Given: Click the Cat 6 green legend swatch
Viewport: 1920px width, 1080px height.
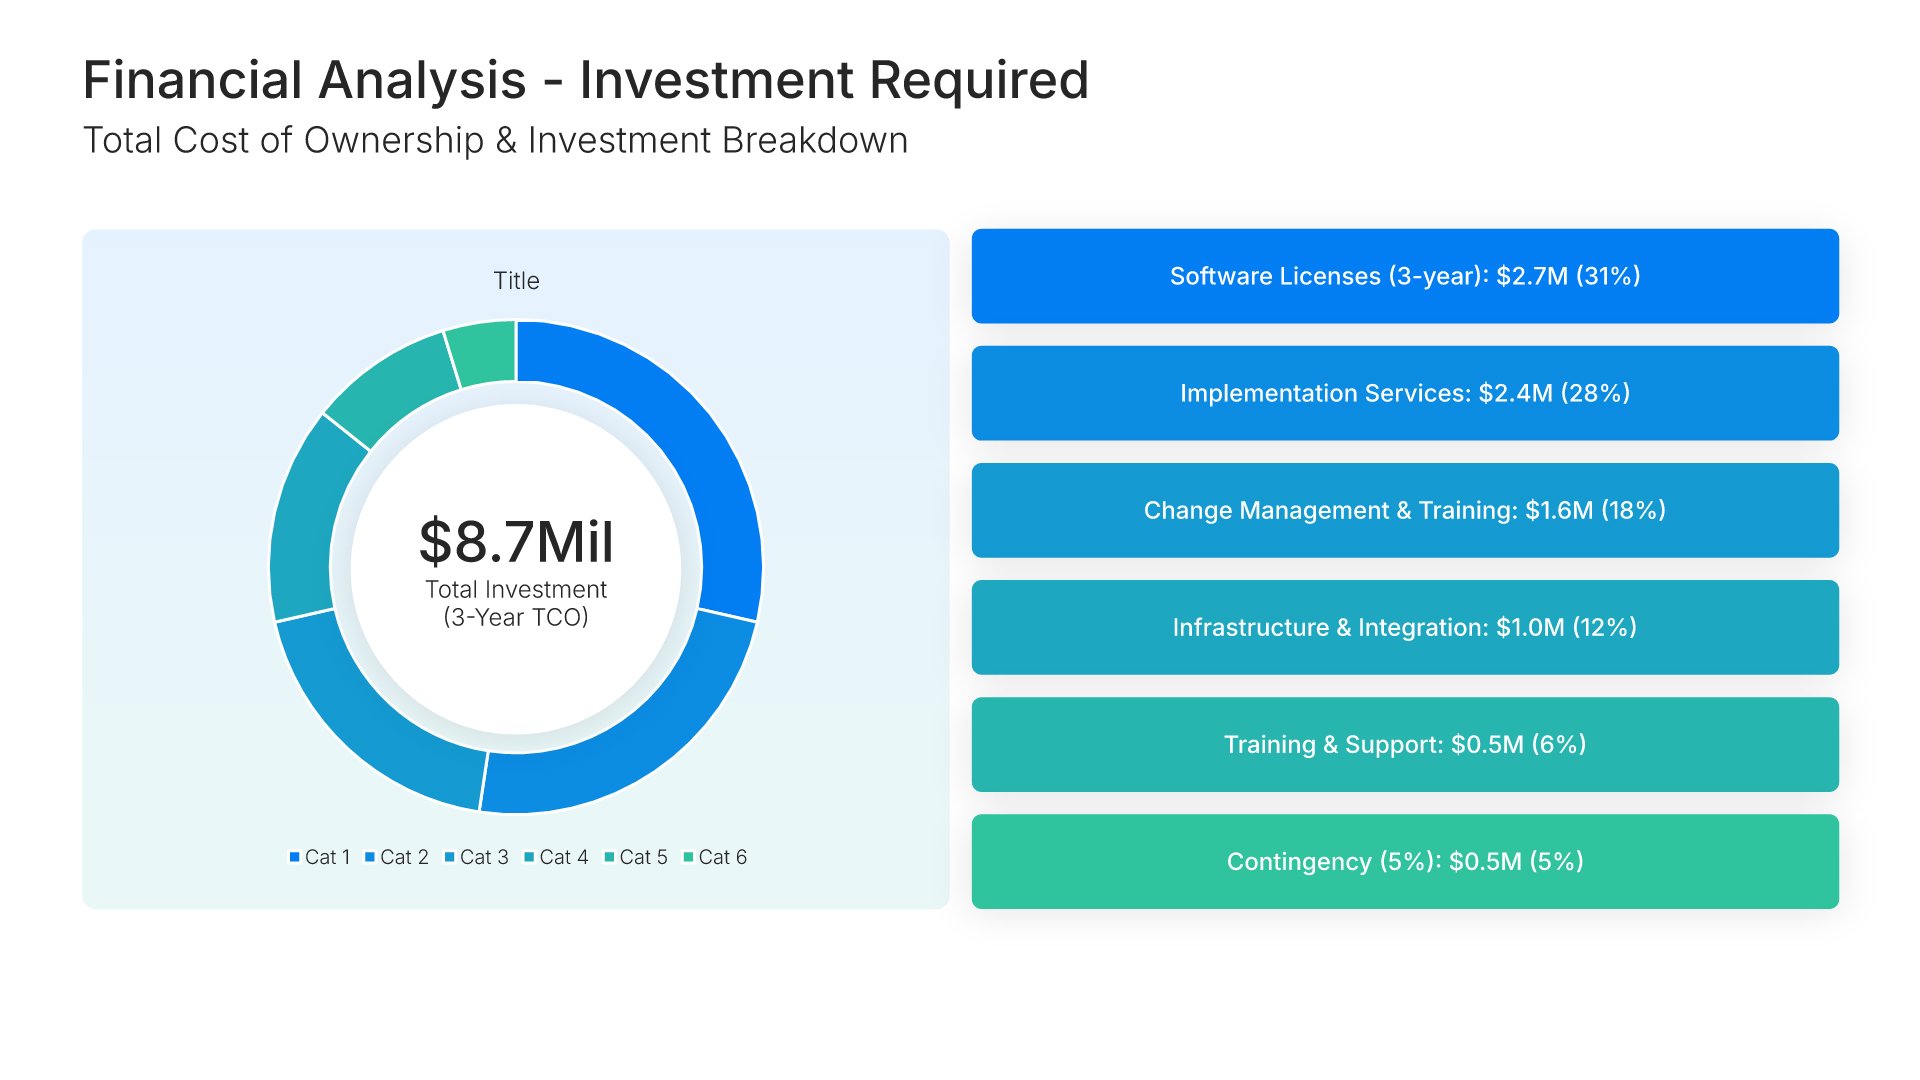Looking at the screenshot, I should (688, 857).
